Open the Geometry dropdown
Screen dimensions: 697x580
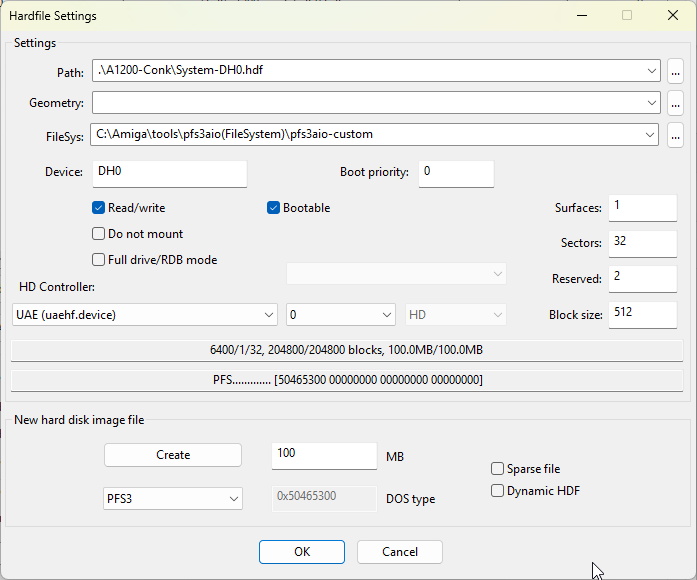pyautogui.click(x=651, y=103)
